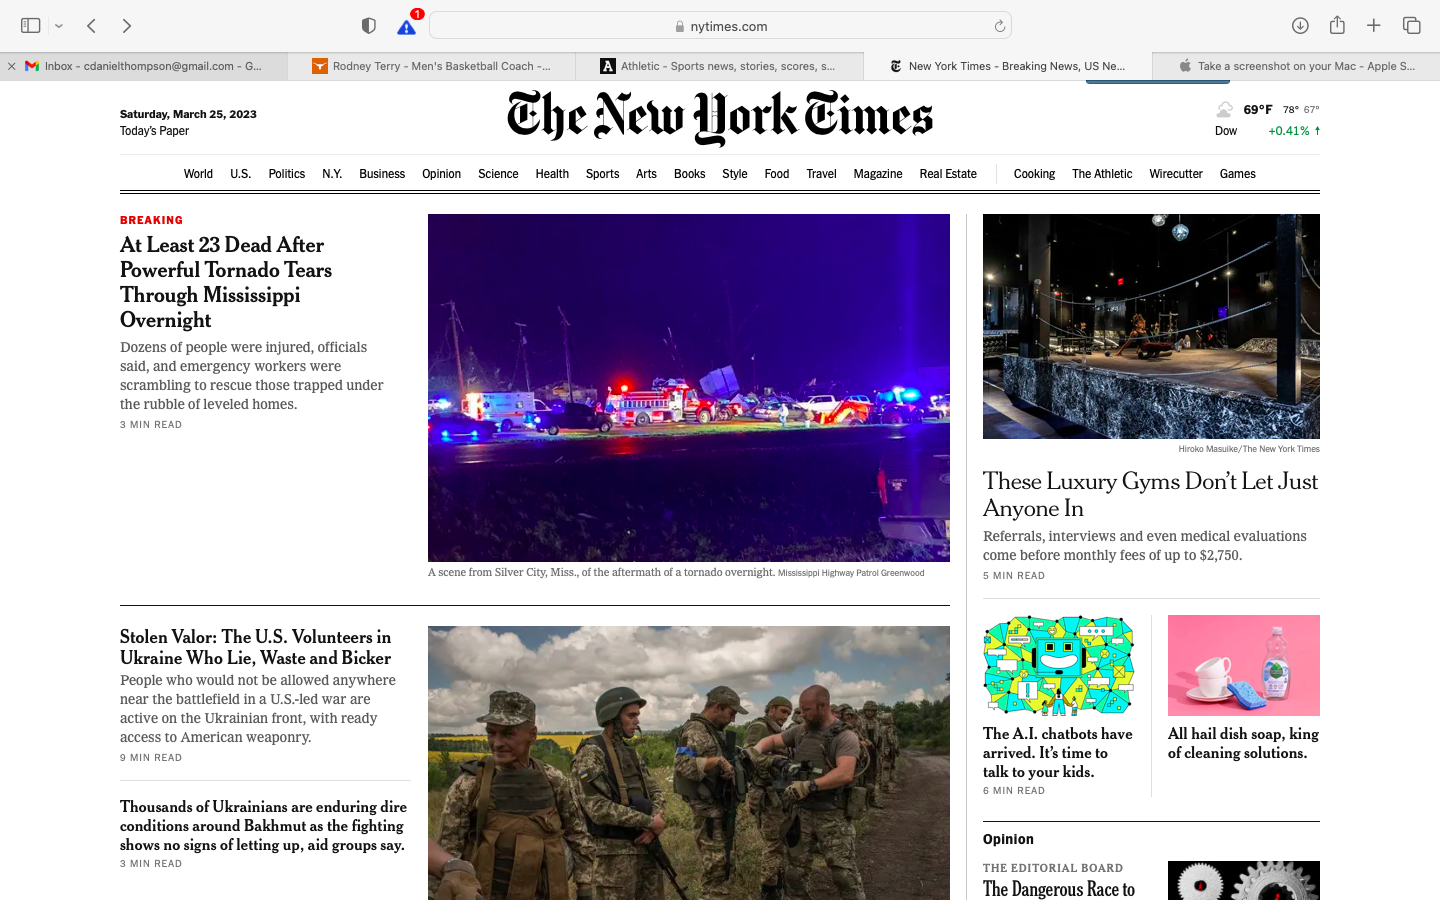Screen dimensions: 1440x900
Task: Open the Politics section link
Action: (286, 174)
